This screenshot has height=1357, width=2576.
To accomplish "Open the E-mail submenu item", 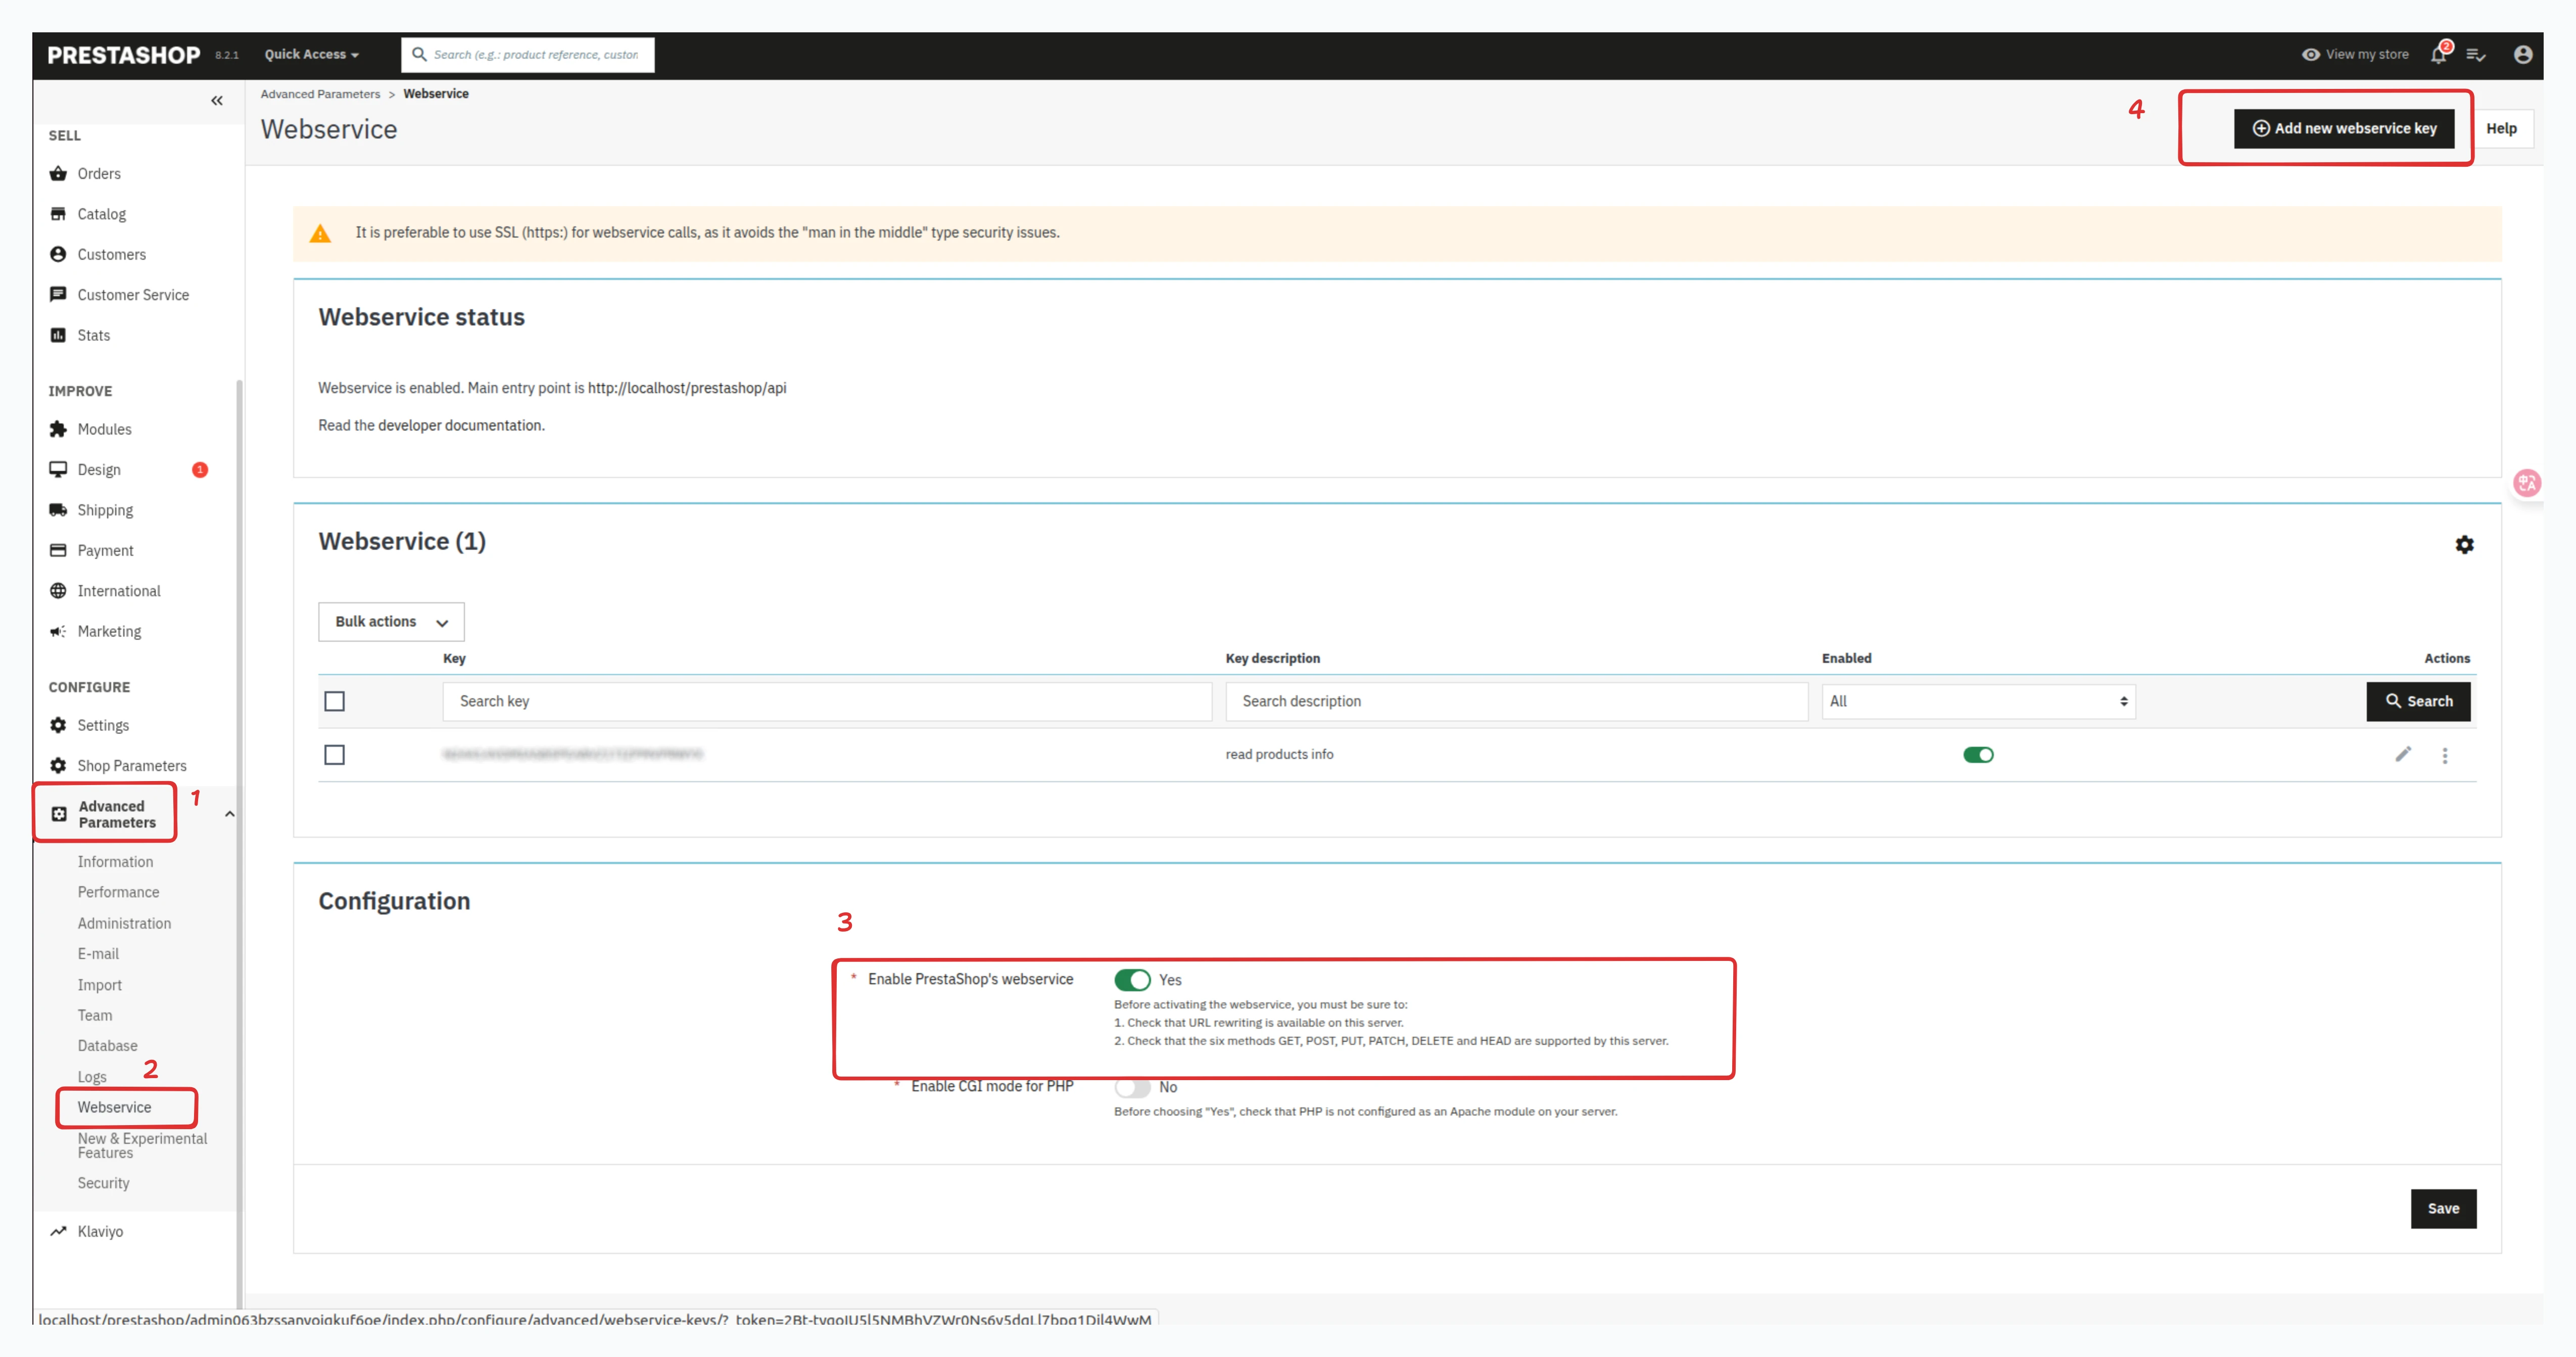I will pyautogui.click(x=98, y=953).
